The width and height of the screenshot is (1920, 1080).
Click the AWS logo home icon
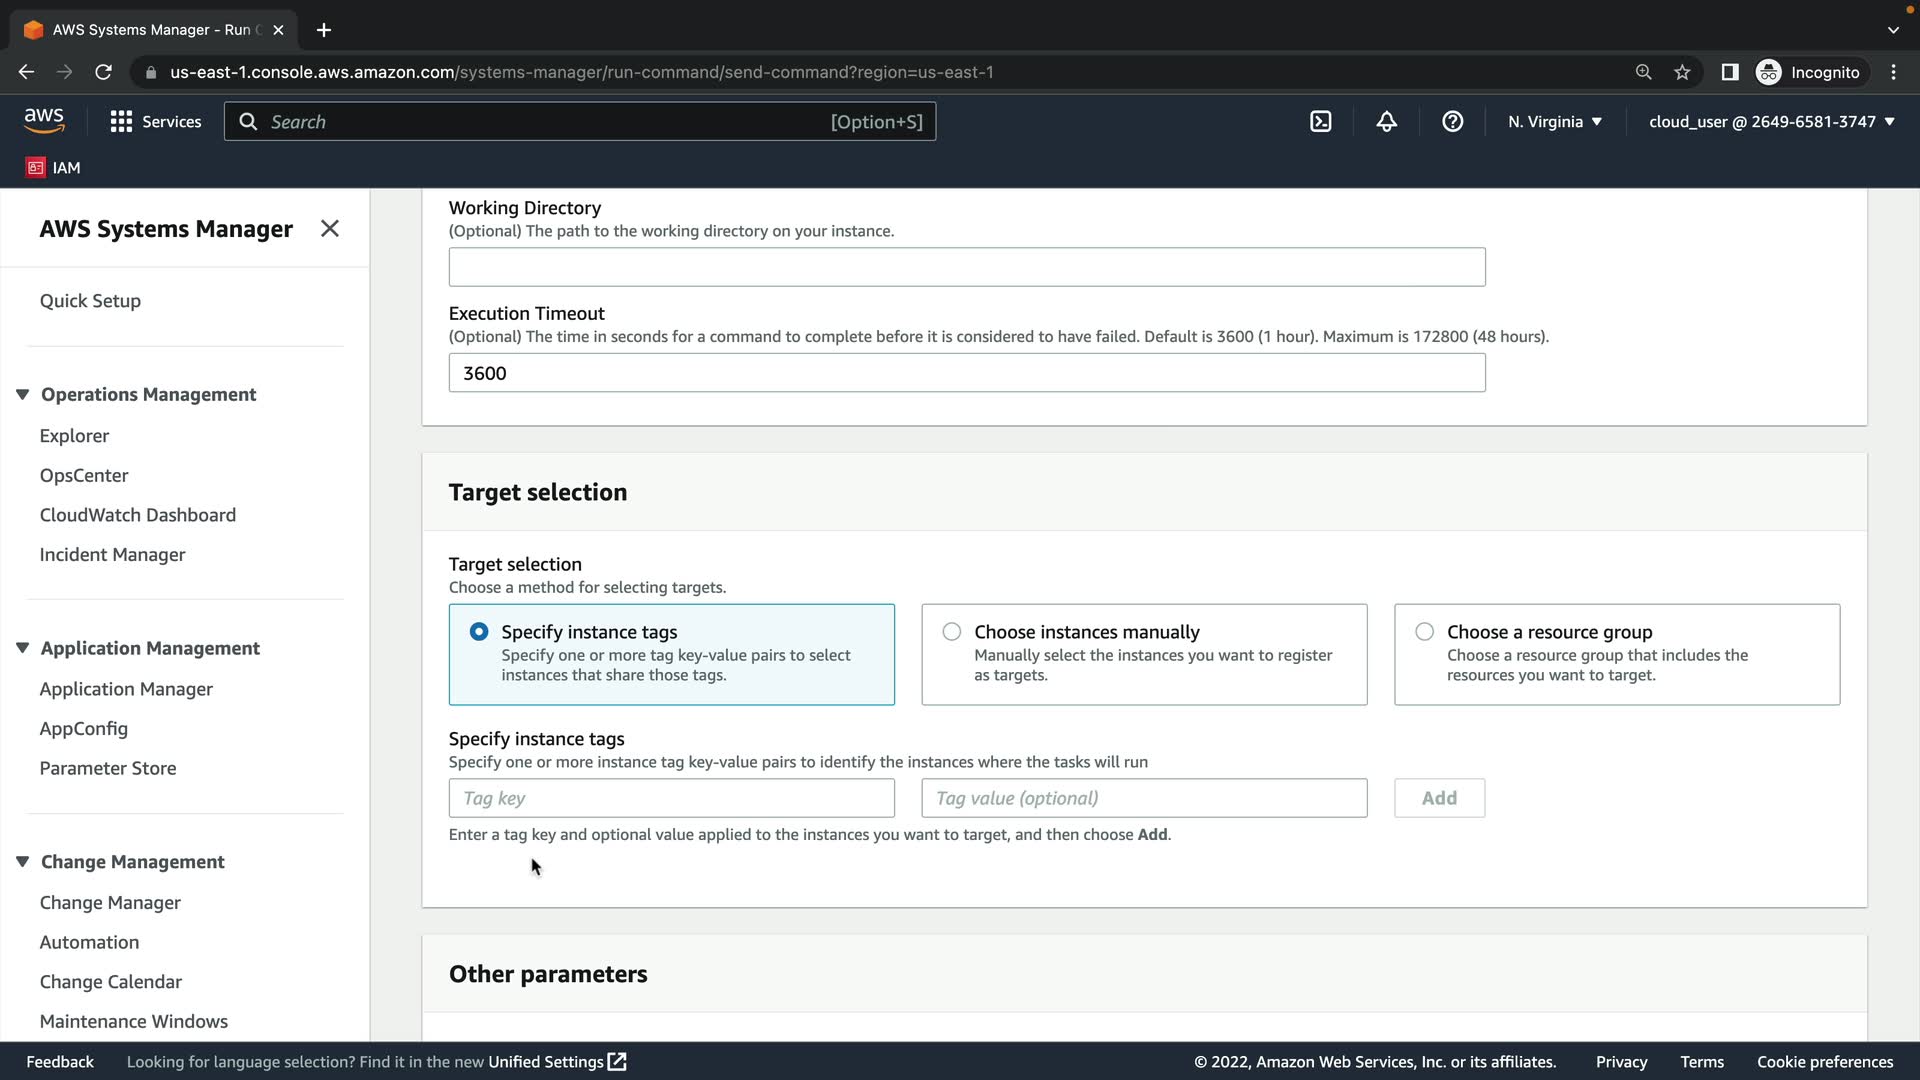pyautogui.click(x=44, y=121)
